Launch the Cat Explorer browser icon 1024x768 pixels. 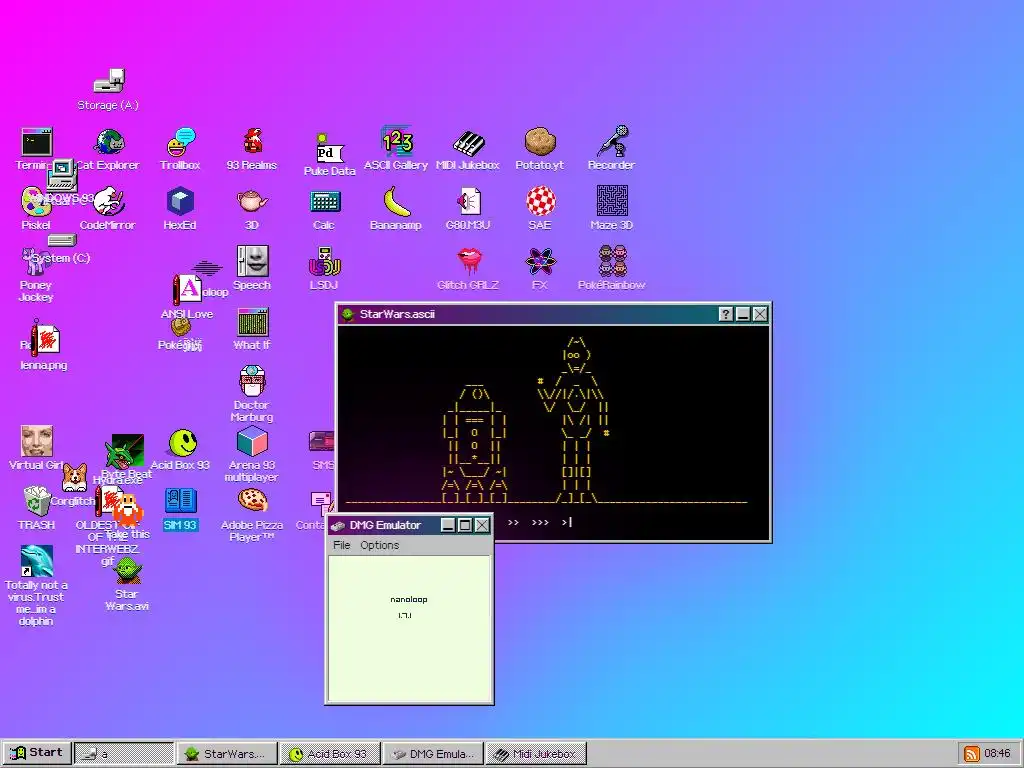(110, 142)
